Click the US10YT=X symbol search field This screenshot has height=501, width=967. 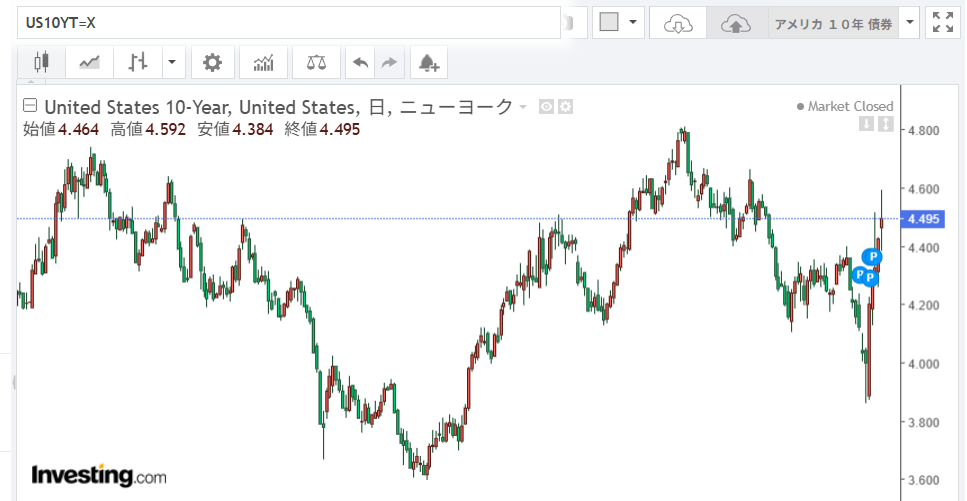click(289, 23)
